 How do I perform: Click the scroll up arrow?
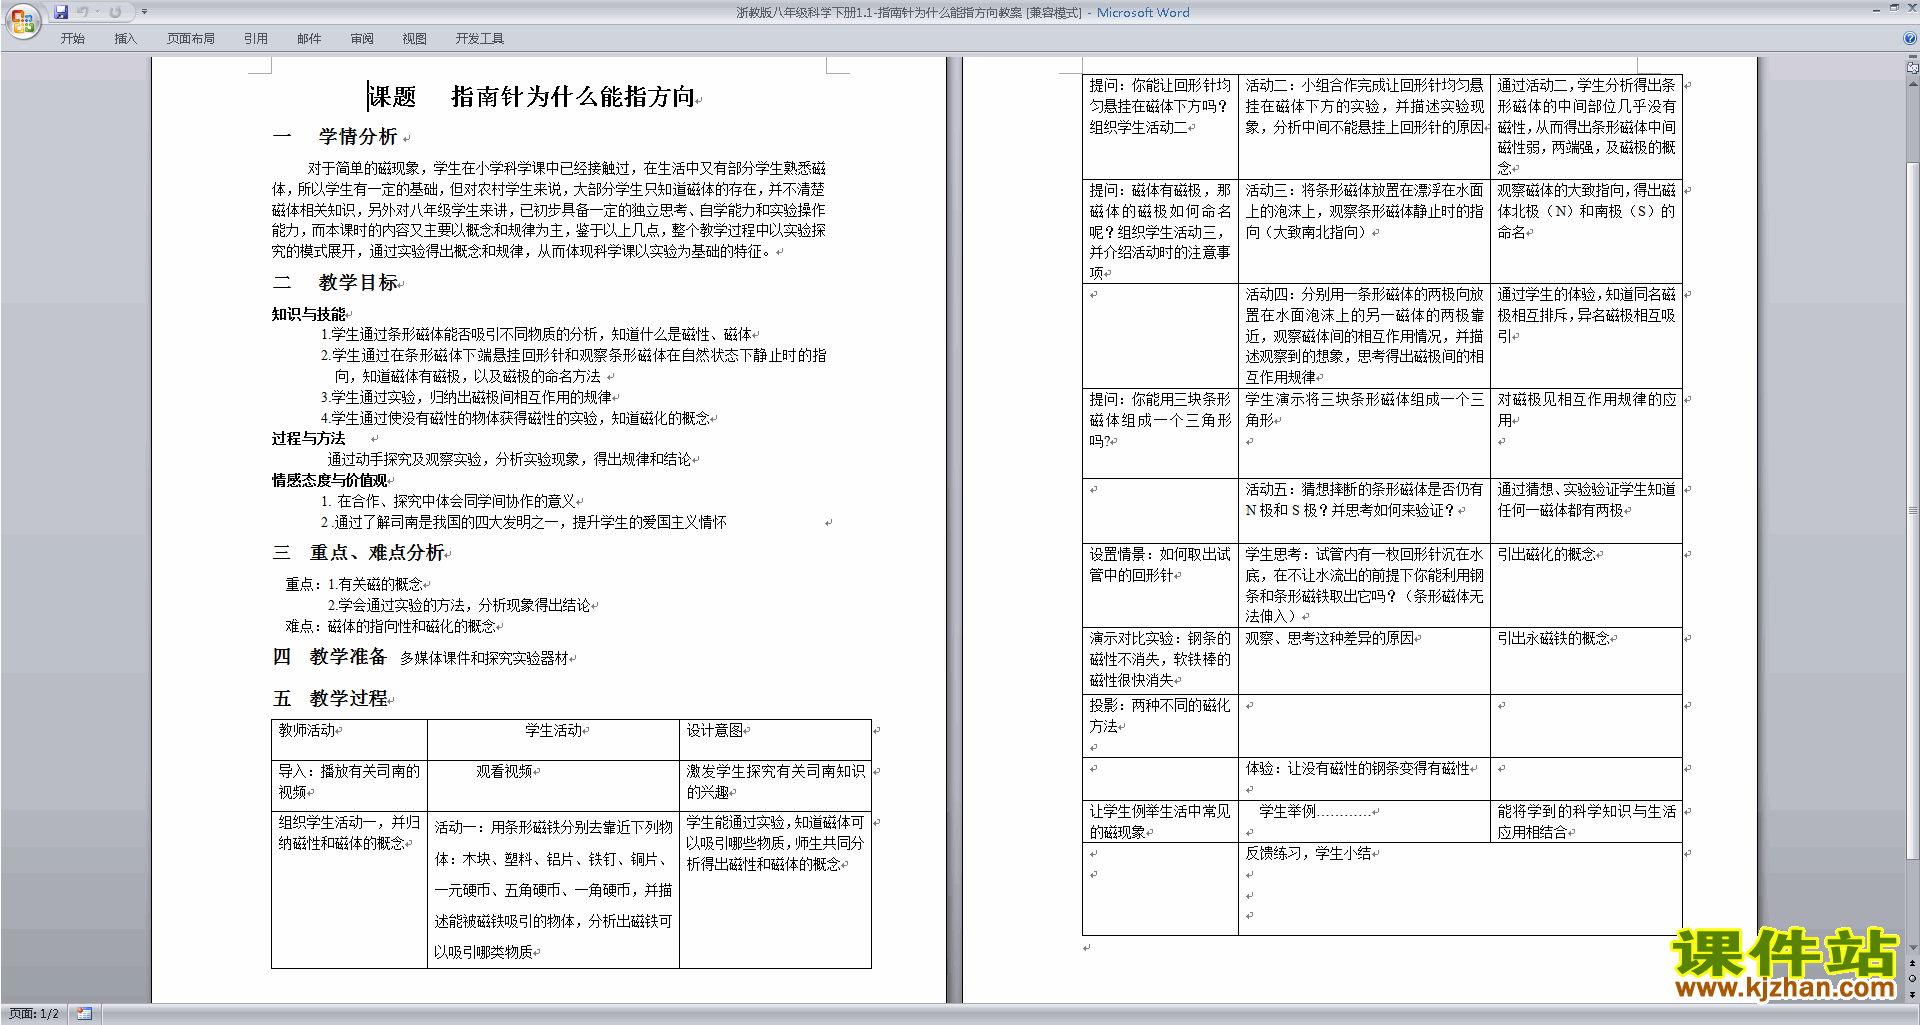pos(1912,83)
